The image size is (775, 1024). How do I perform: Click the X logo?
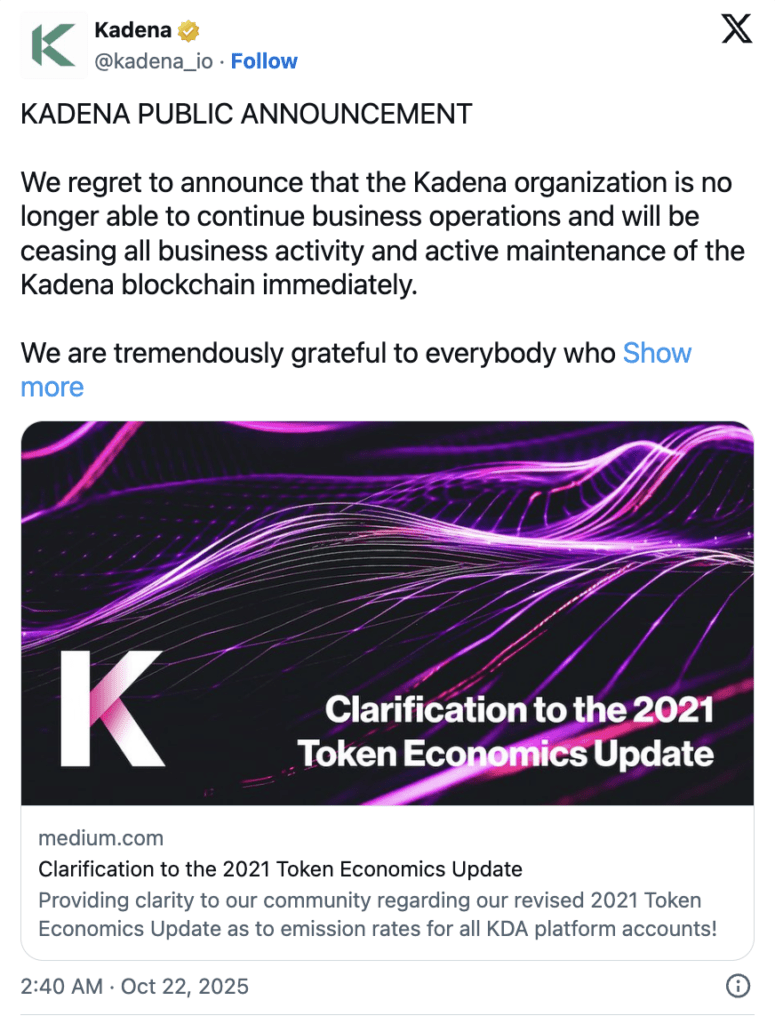tap(737, 30)
